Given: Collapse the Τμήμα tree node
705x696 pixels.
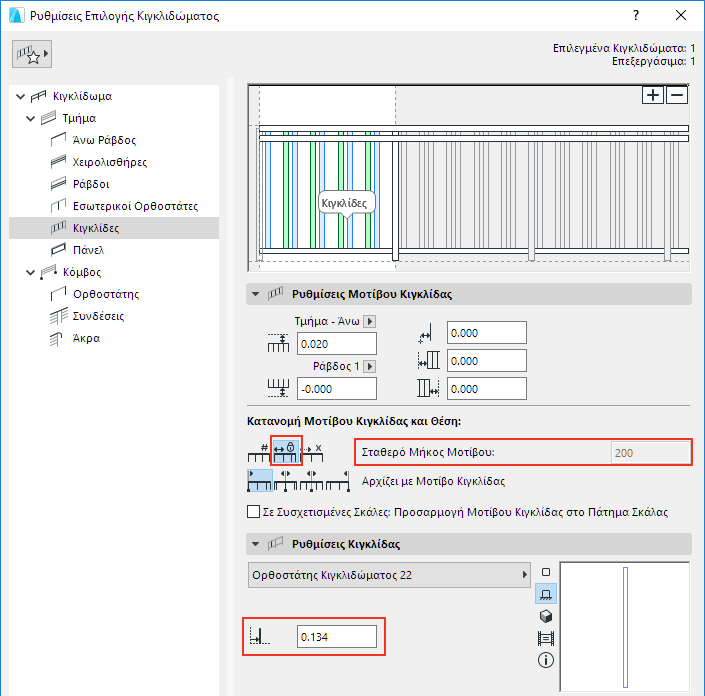Looking at the screenshot, I should pos(31,118).
